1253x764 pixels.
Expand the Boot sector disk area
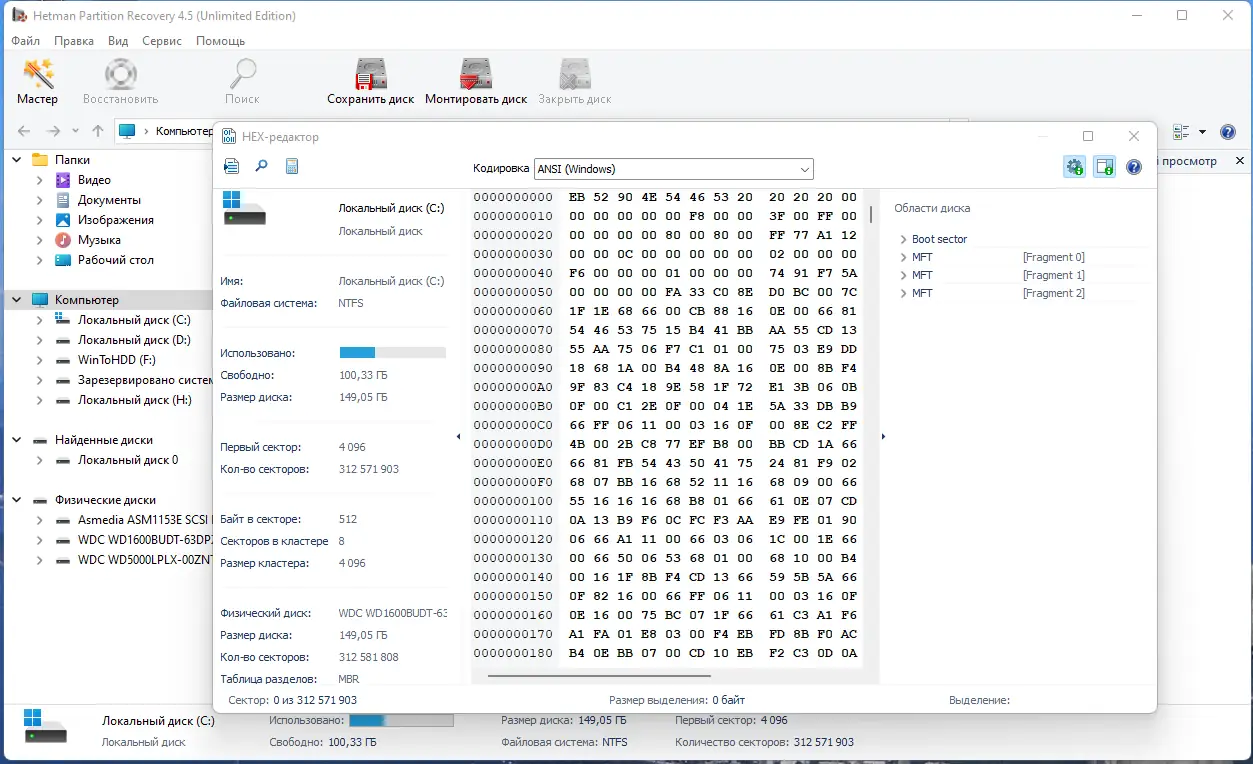coord(903,239)
